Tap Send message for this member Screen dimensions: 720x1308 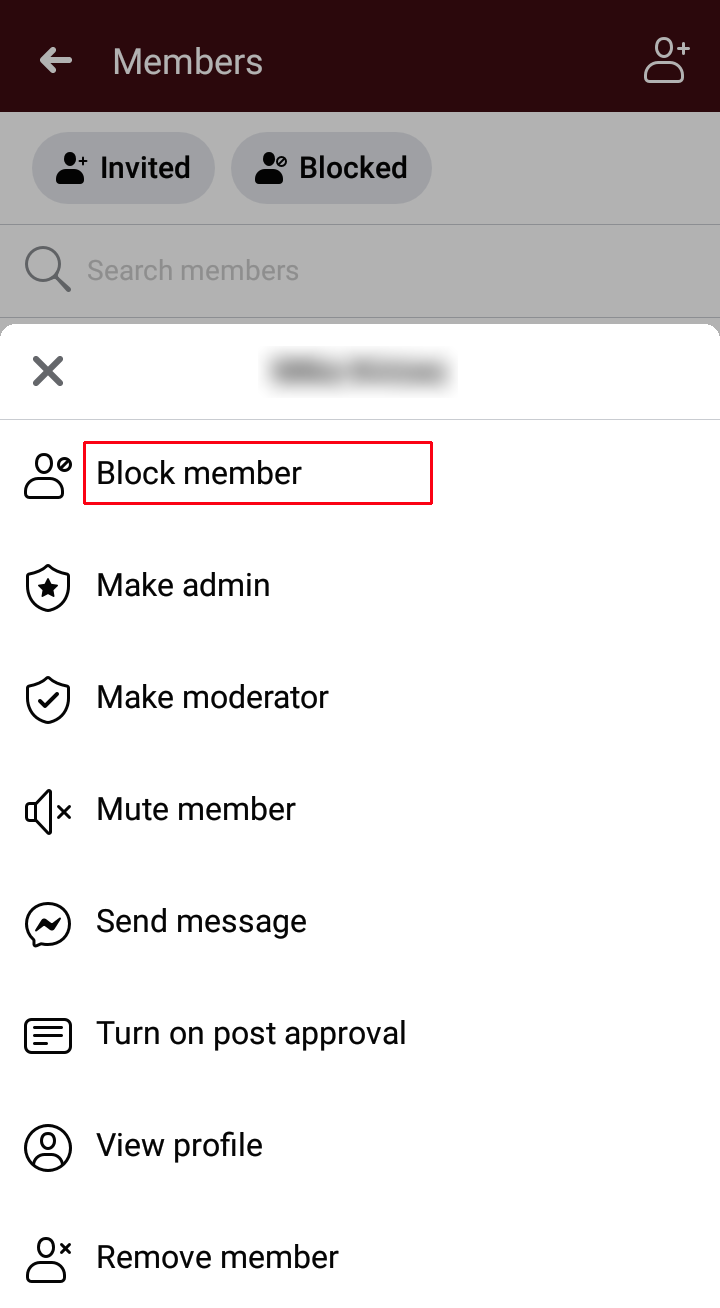click(200, 922)
